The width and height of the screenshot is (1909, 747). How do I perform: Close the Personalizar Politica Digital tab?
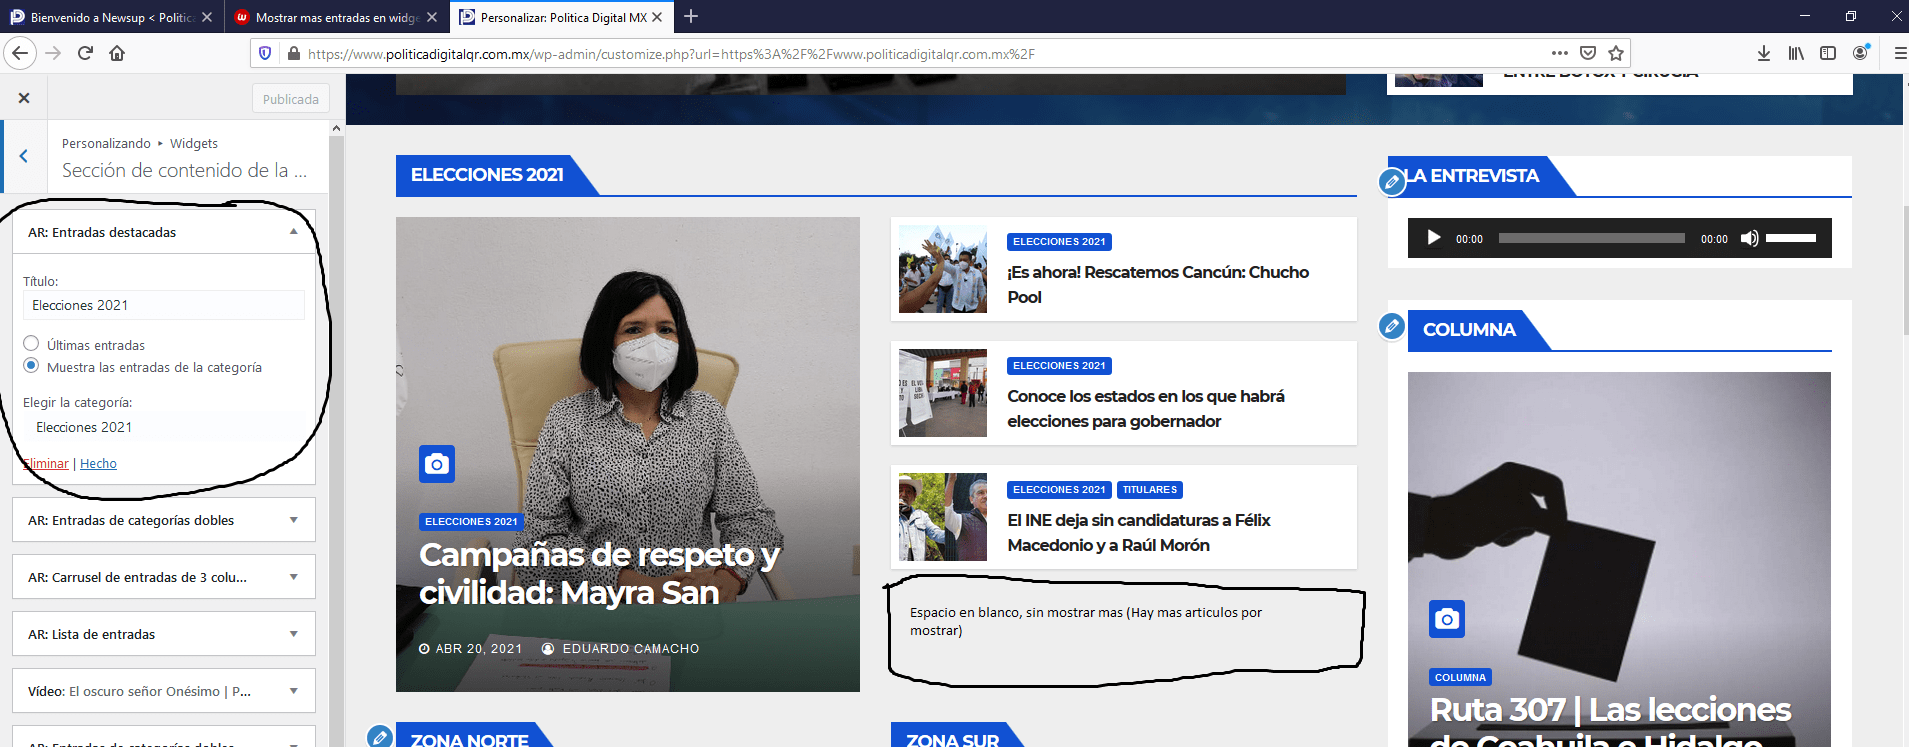[x=657, y=17]
